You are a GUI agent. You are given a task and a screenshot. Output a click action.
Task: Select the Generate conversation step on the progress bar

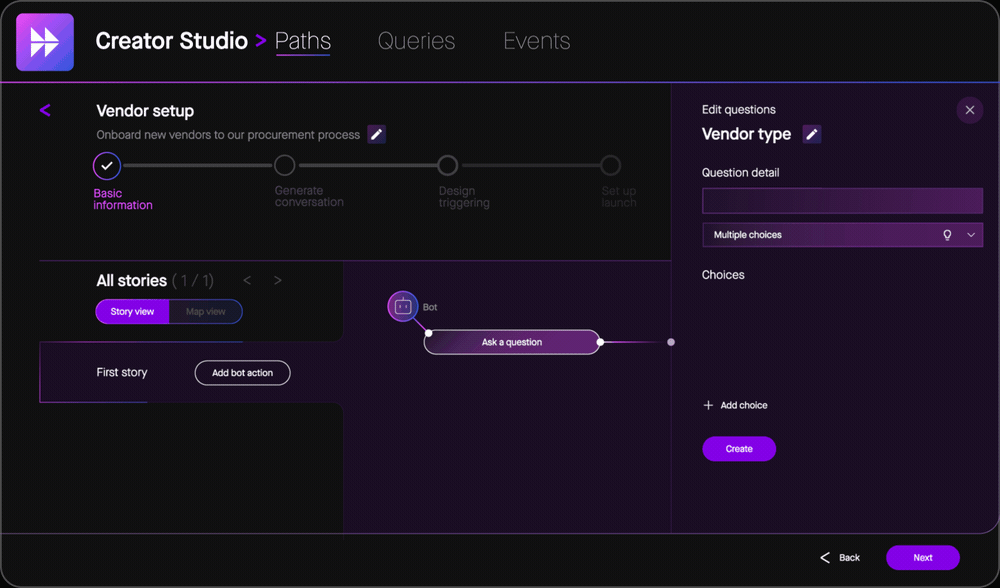[x=284, y=166]
